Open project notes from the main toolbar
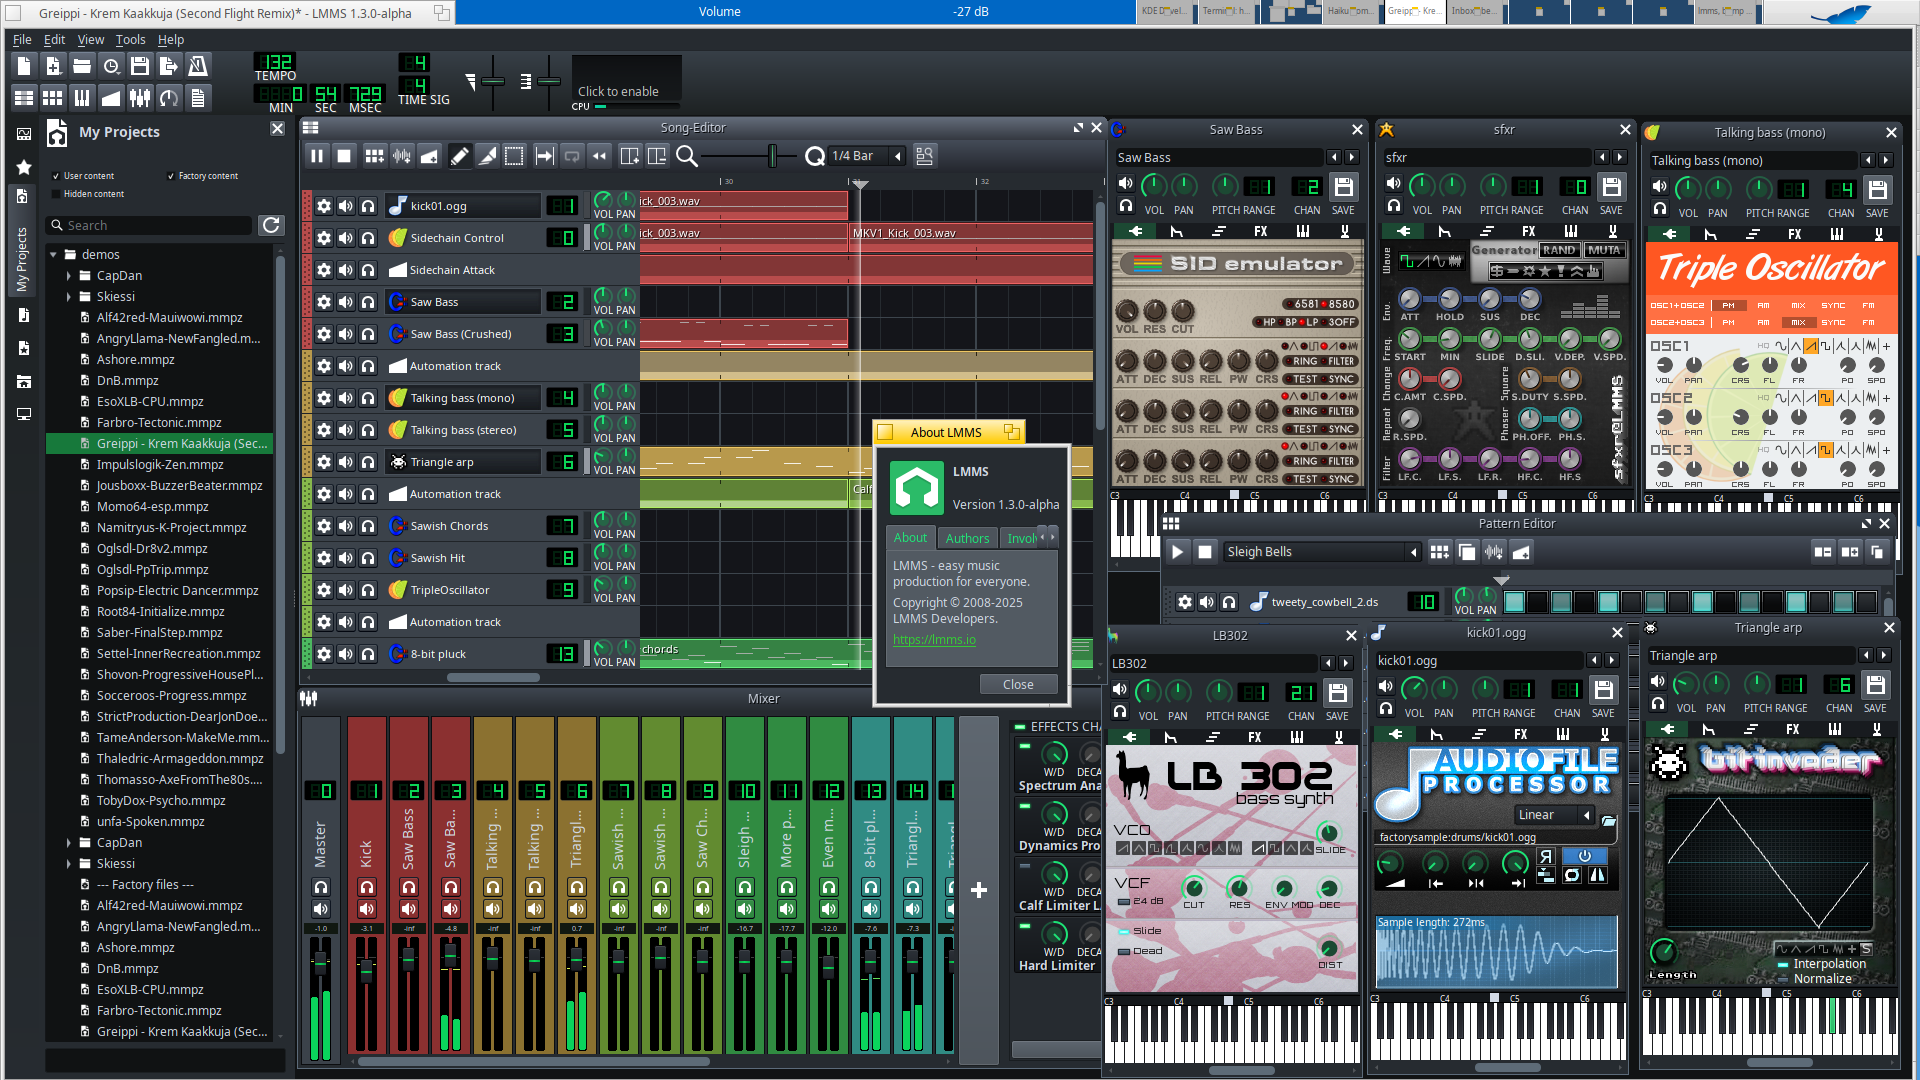Viewport: 1920px width, 1080px height. 198,97
